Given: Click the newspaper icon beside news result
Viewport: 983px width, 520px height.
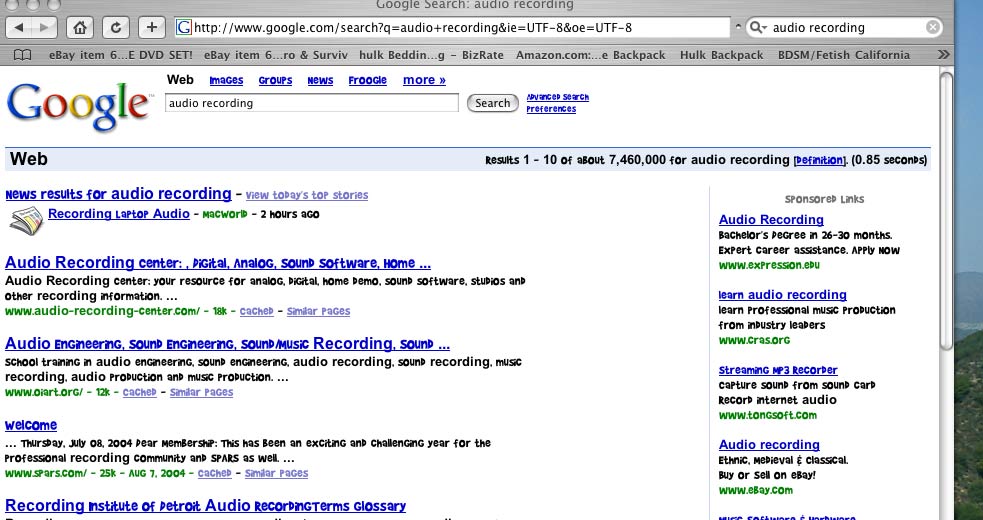Looking at the screenshot, I should click(x=26, y=221).
